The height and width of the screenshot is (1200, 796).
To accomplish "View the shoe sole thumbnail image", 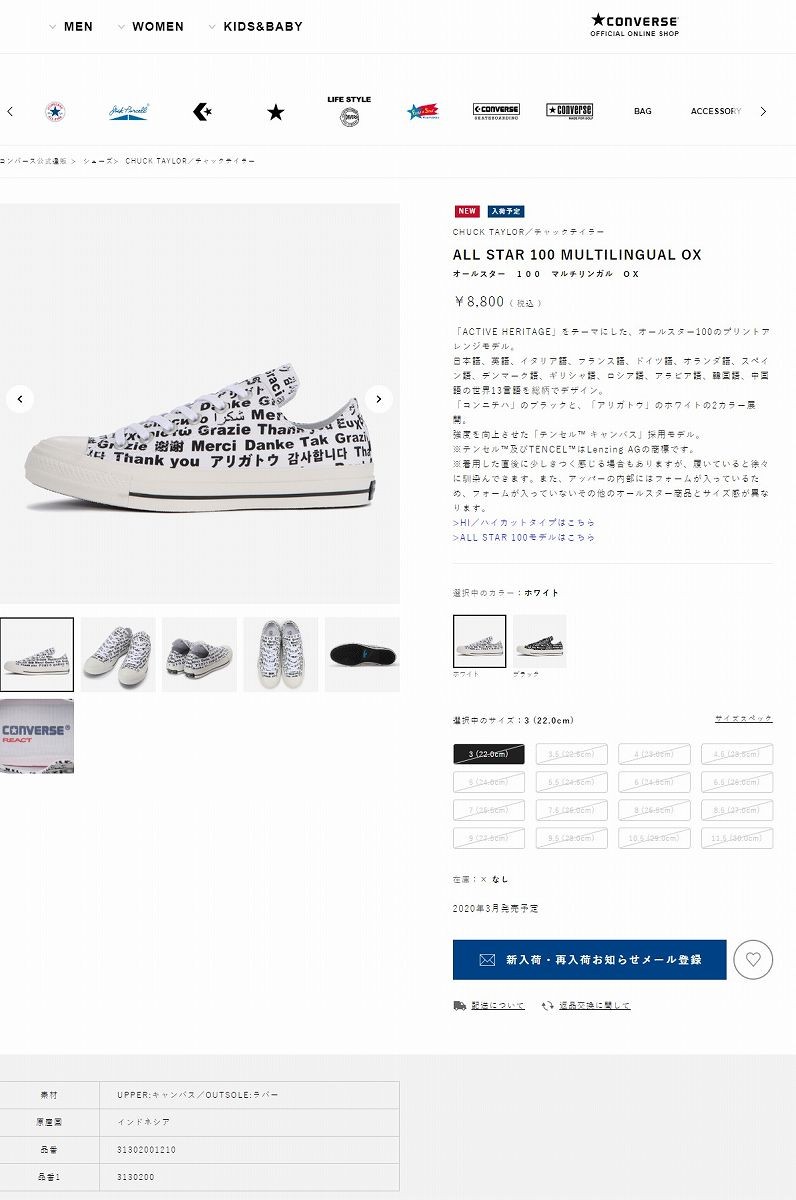I will coord(362,655).
